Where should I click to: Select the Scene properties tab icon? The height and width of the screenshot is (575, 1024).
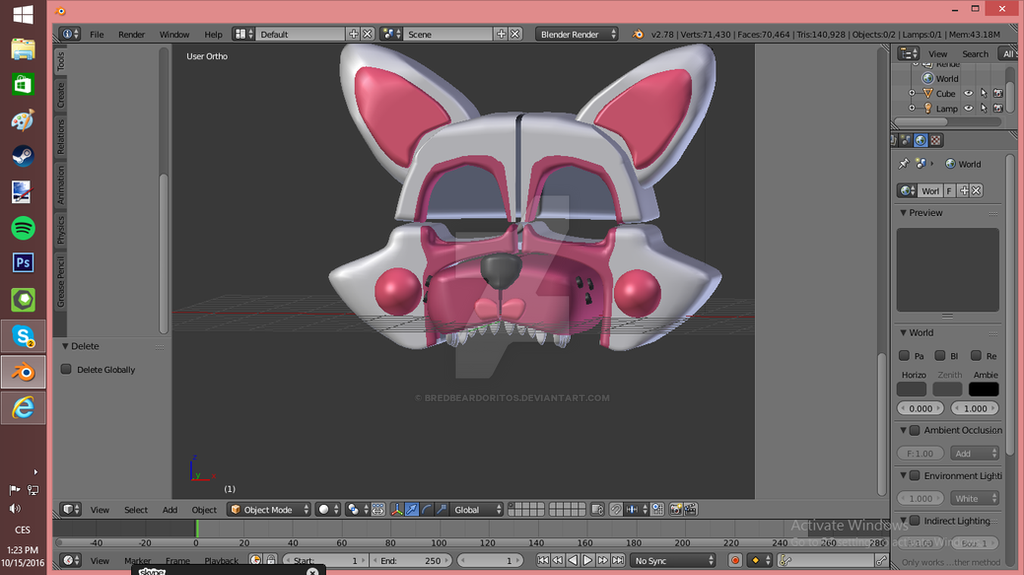pos(906,140)
